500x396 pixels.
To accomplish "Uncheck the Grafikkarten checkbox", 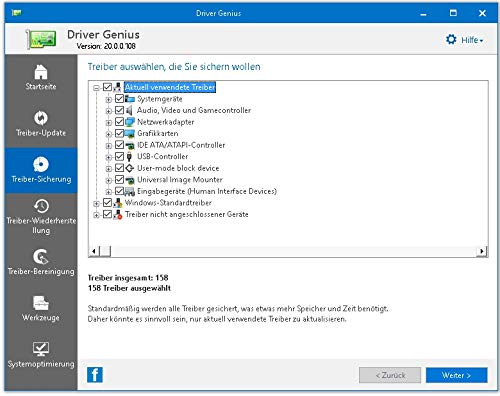I will tap(120, 133).
